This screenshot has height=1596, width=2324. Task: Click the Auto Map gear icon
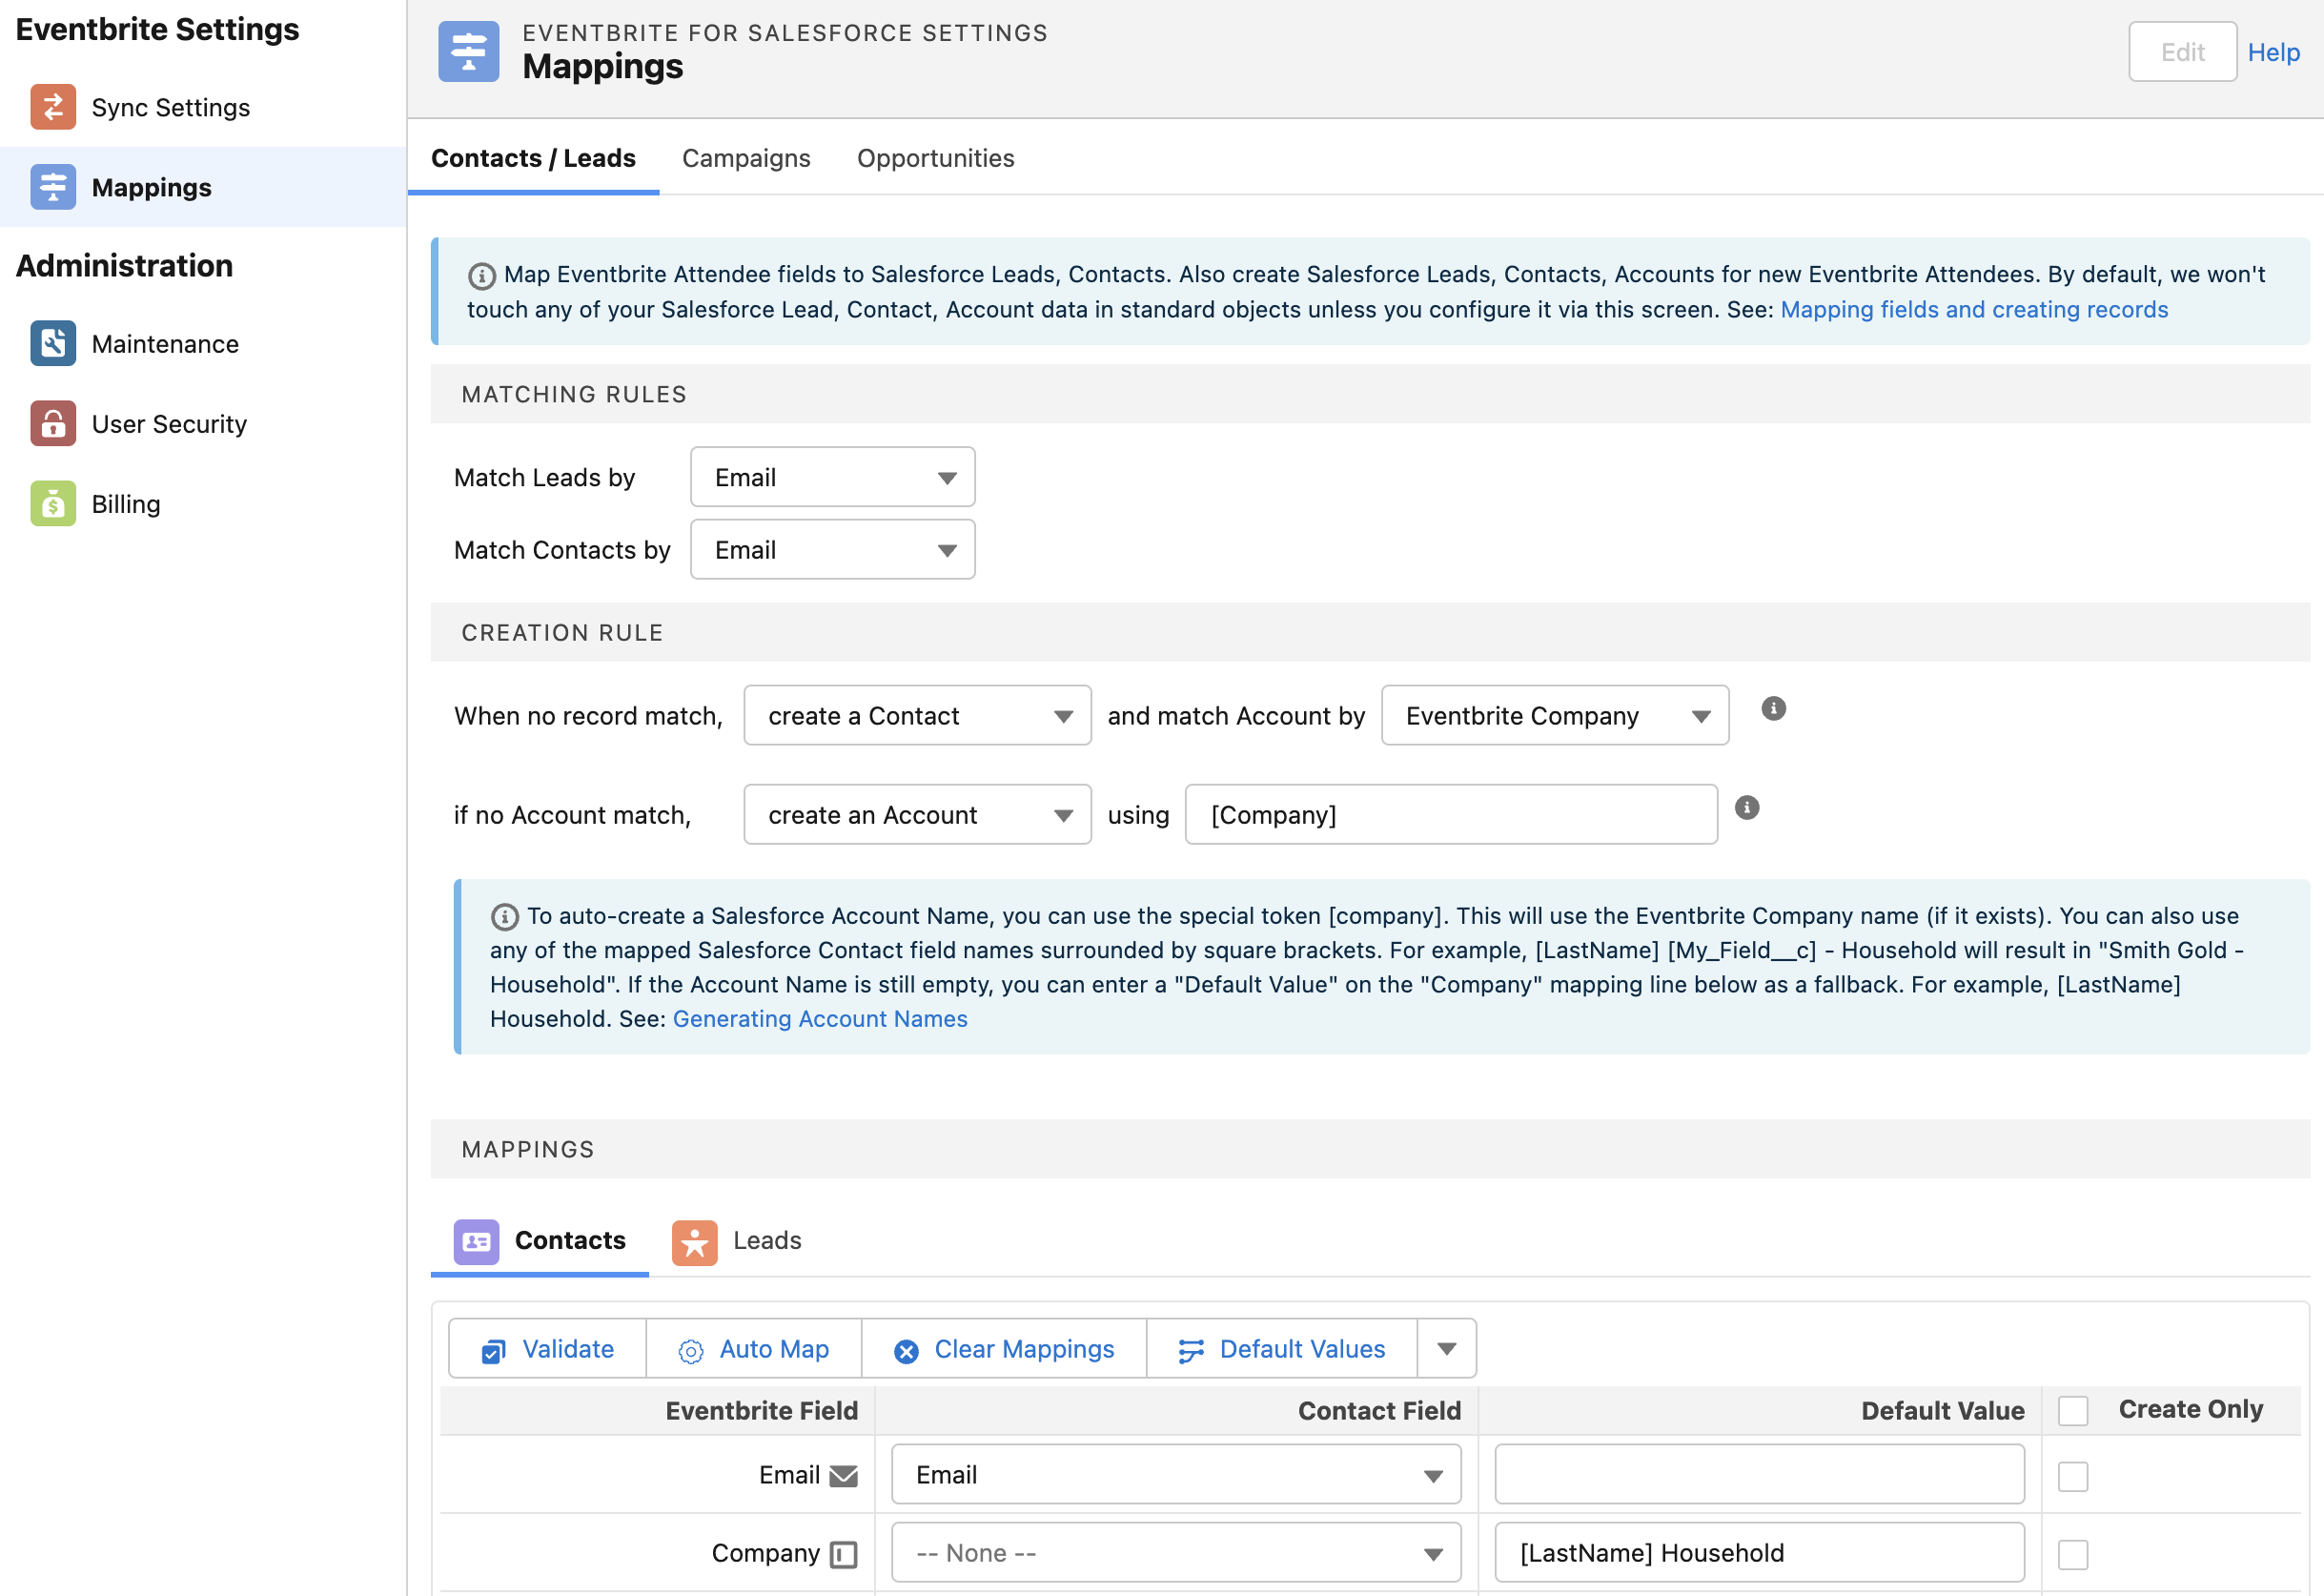click(690, 1351)
